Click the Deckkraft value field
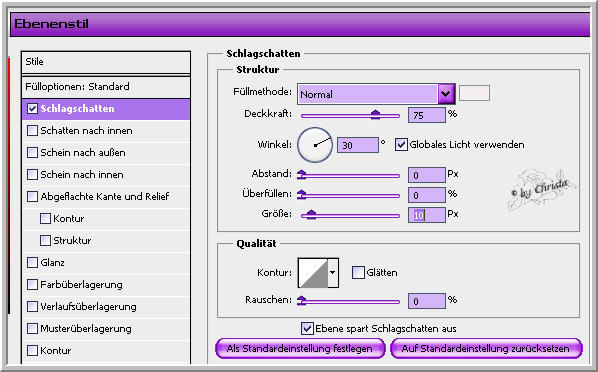598x372 pixels. point(427,115)
